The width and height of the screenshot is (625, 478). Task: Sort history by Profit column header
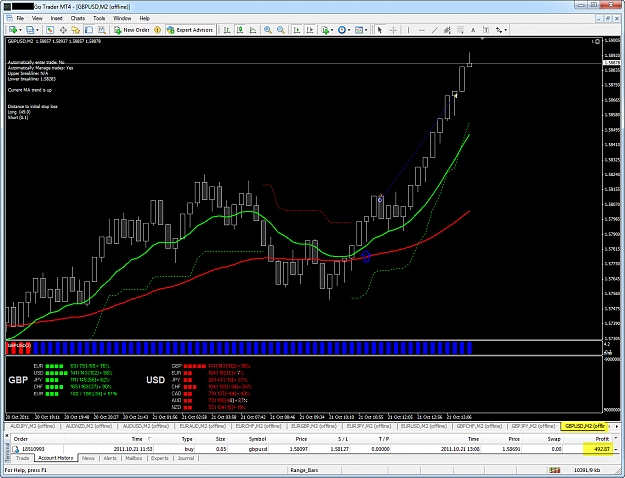point(586,439)
